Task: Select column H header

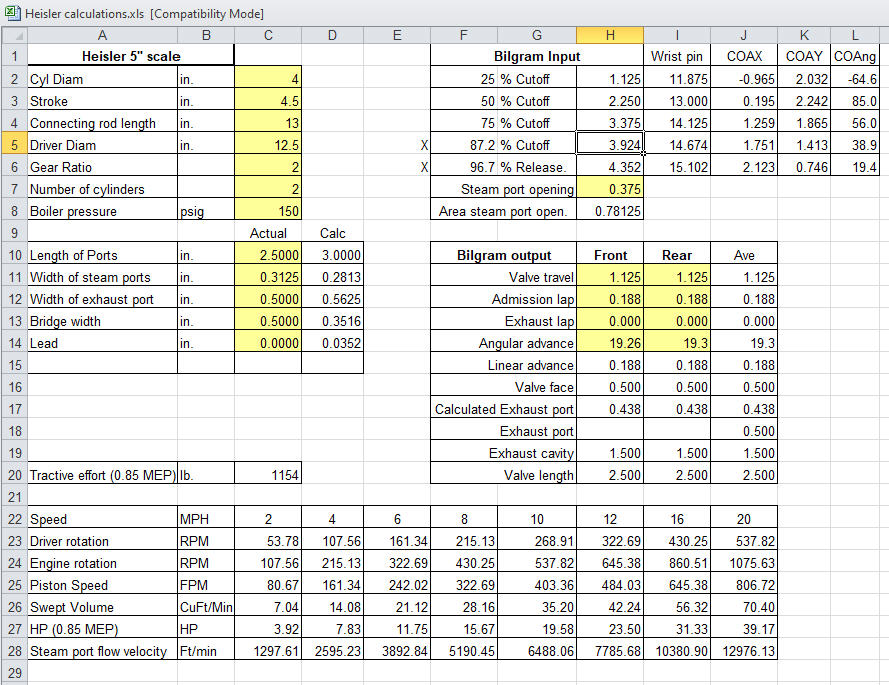Action: pyautogui.click(x=610, y=35)
